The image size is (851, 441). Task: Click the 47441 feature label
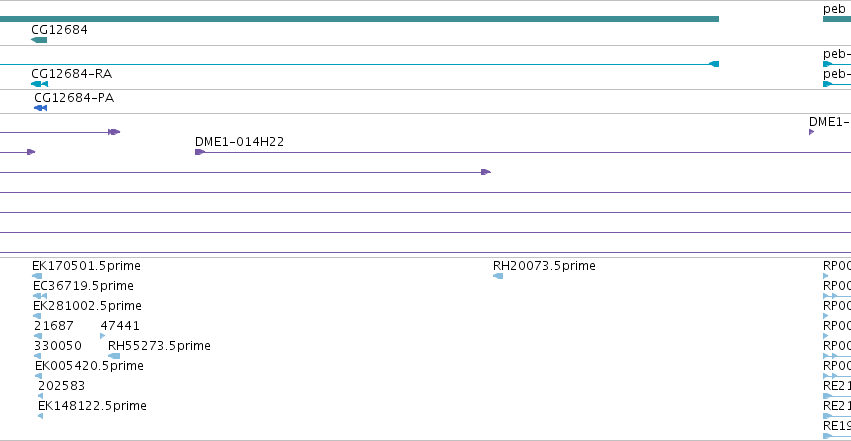click(120, 326)
